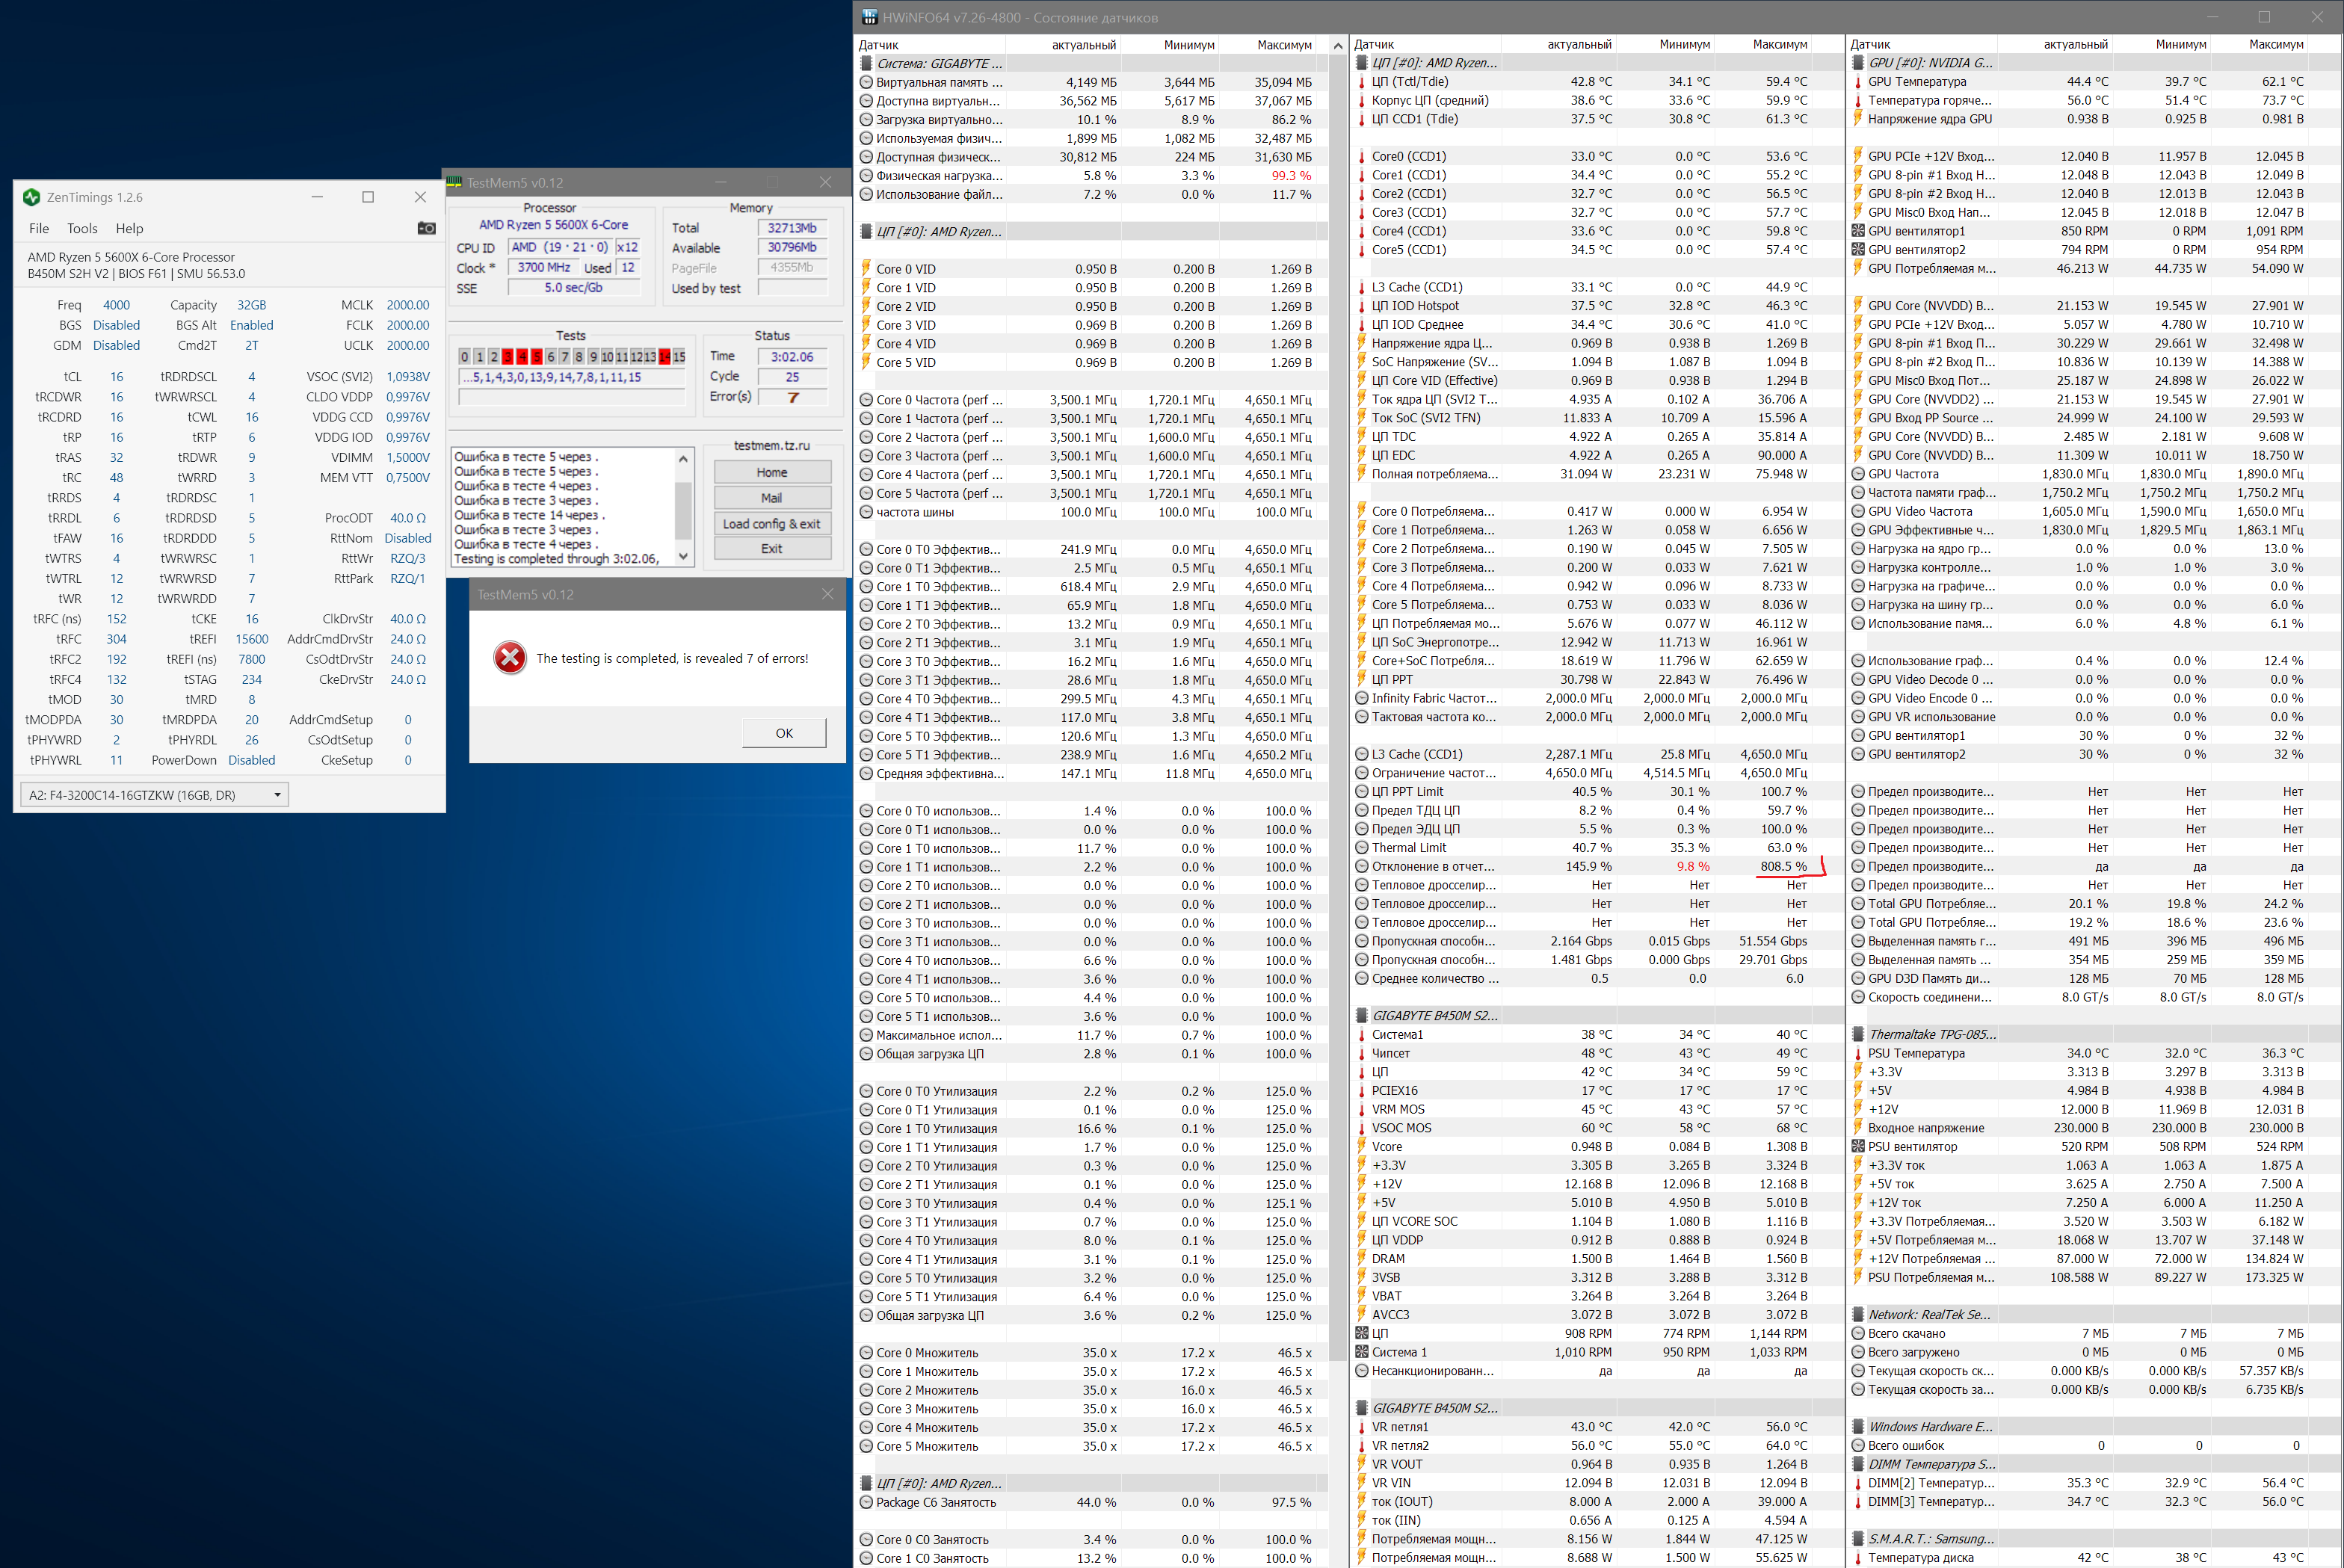Click the lightning bolt icon beside Core 0 VID
Viewport: 2344px width, 1568px height.
pyautogui.click(x=866, y=269)
